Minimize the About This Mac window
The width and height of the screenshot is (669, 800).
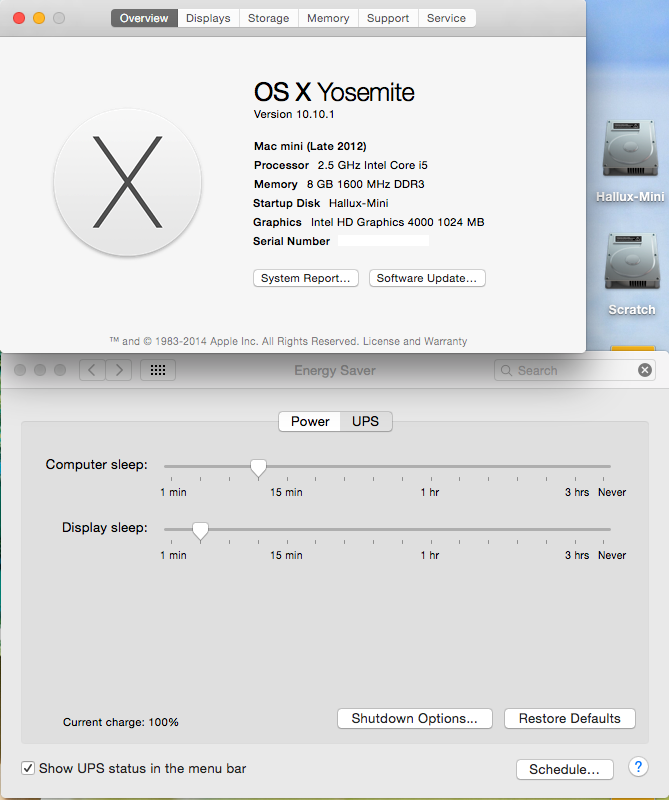click(39, 18)
